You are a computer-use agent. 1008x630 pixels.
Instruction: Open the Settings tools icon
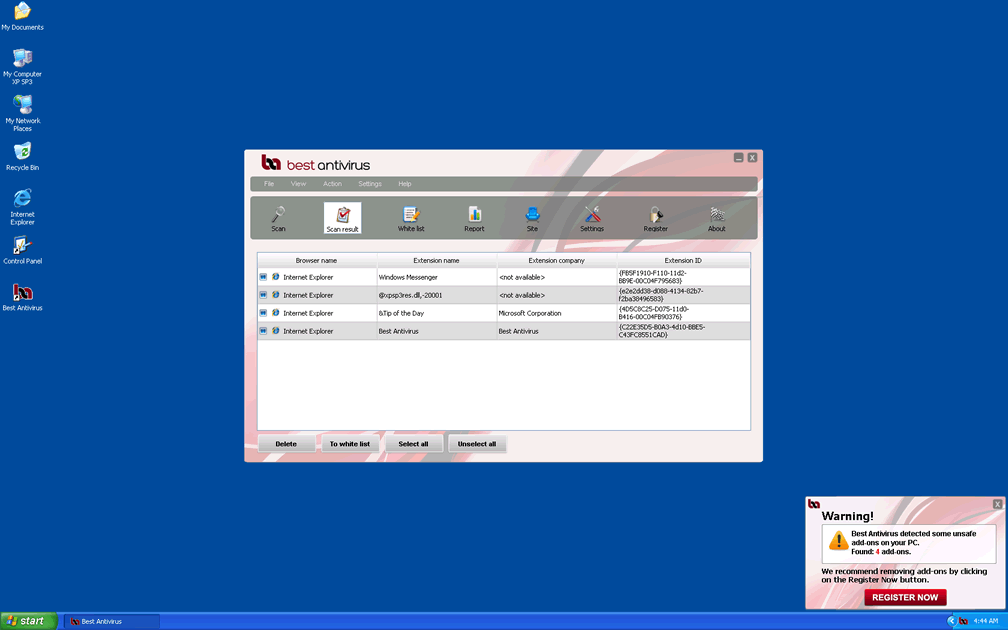pyautogui.click(x=592, y=218)
